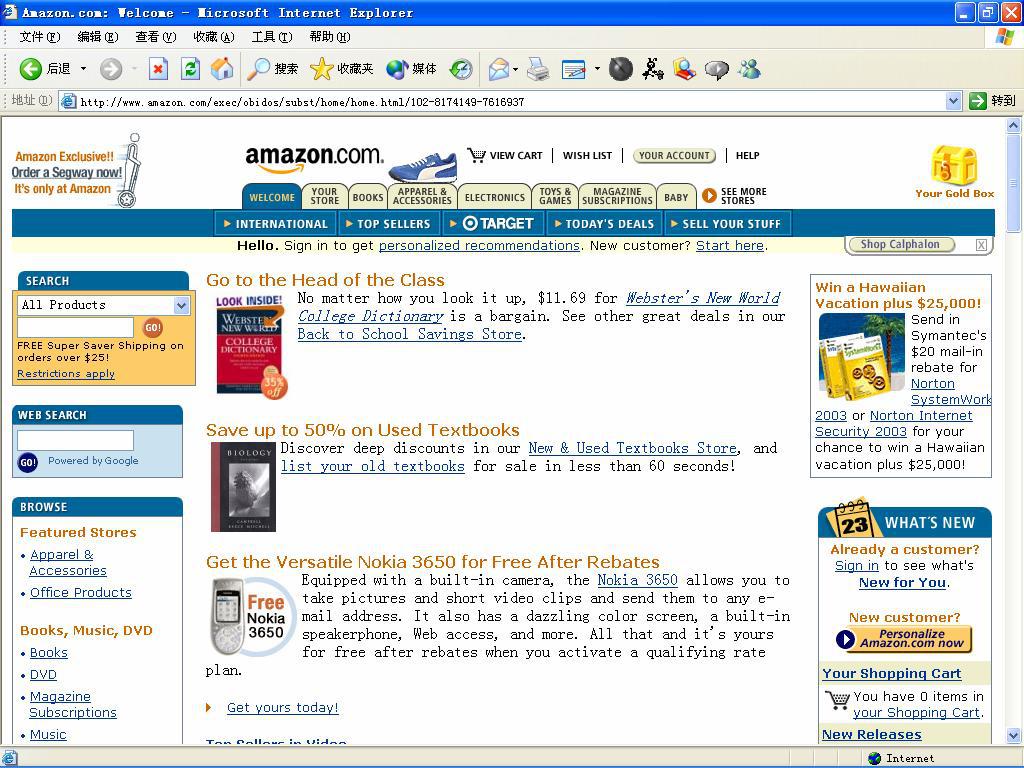Image resolution: width=1024 pixels, height=768 pixels.
Task: Click the Get yours today! link
Action: [283, 707]
